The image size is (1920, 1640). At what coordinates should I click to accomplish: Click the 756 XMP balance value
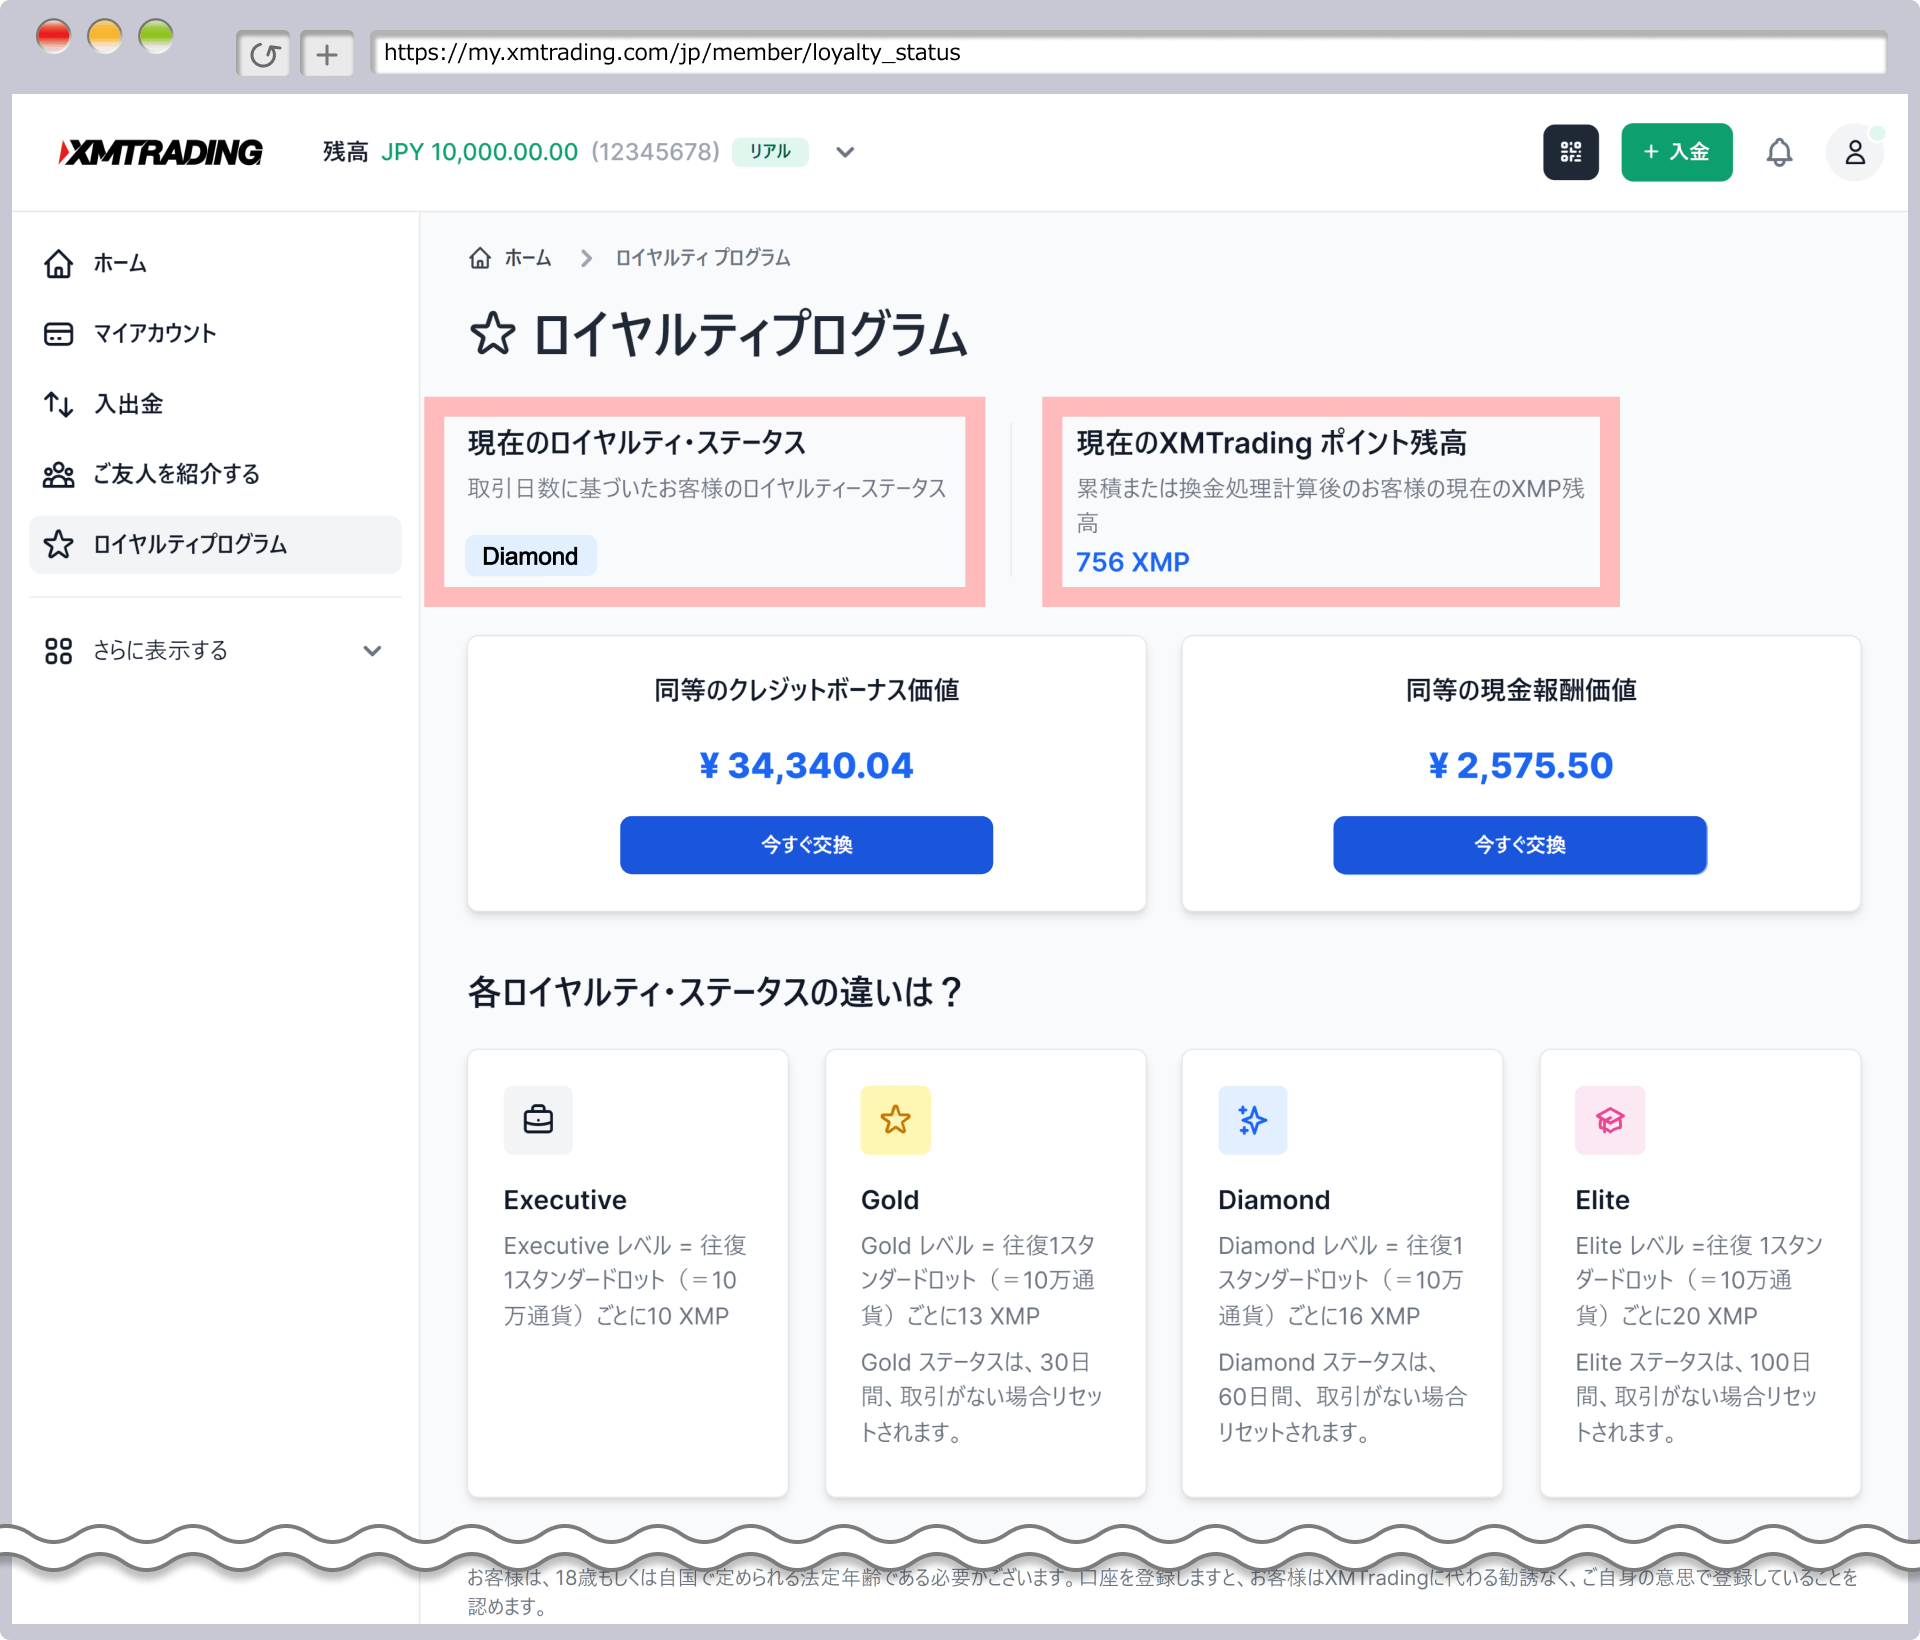(x=1132, y=562)
